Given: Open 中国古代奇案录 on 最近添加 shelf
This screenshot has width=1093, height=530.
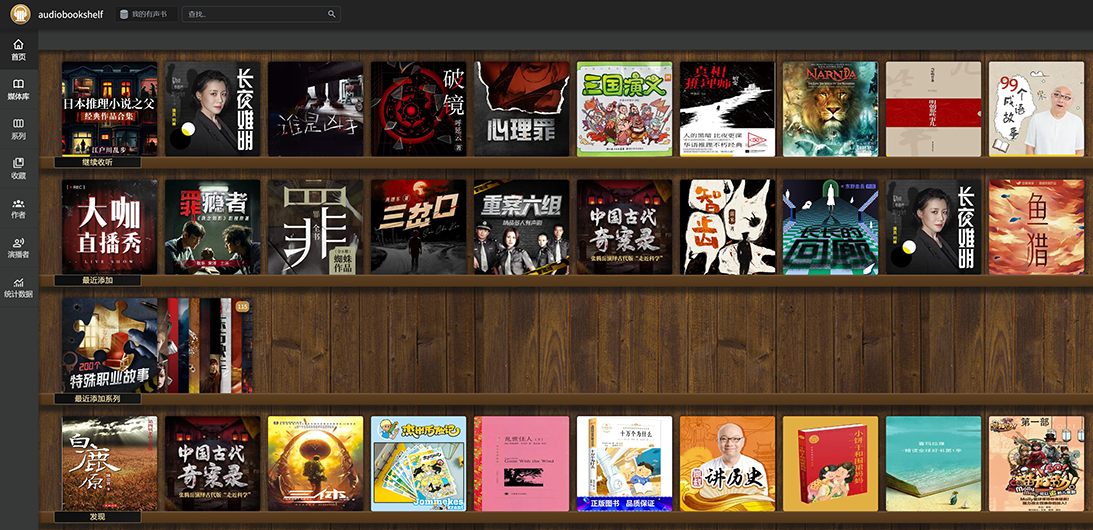Looking at the screenshot, I should click(625, 227).
